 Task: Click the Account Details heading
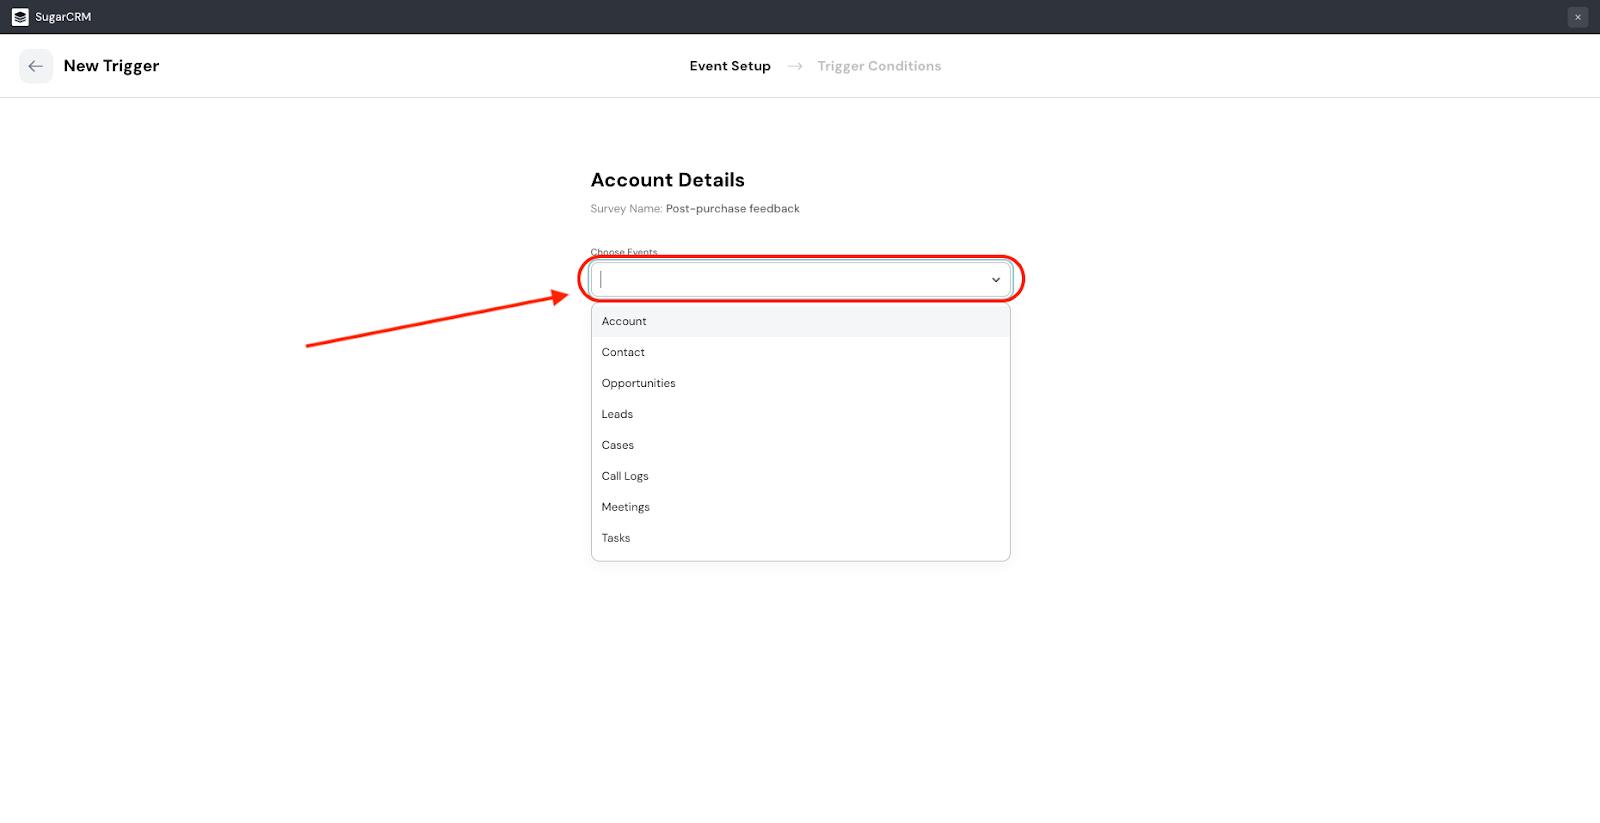[x=667, y=180]
